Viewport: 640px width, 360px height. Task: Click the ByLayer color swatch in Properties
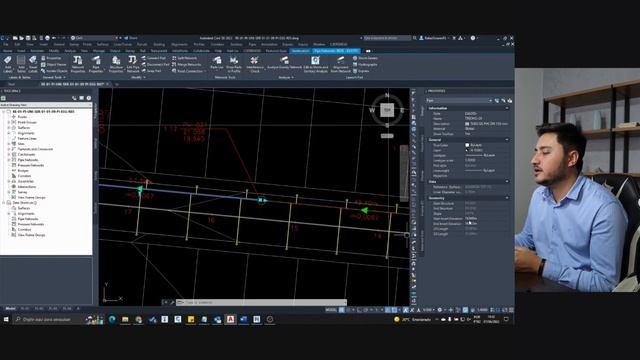click(467, 145)
